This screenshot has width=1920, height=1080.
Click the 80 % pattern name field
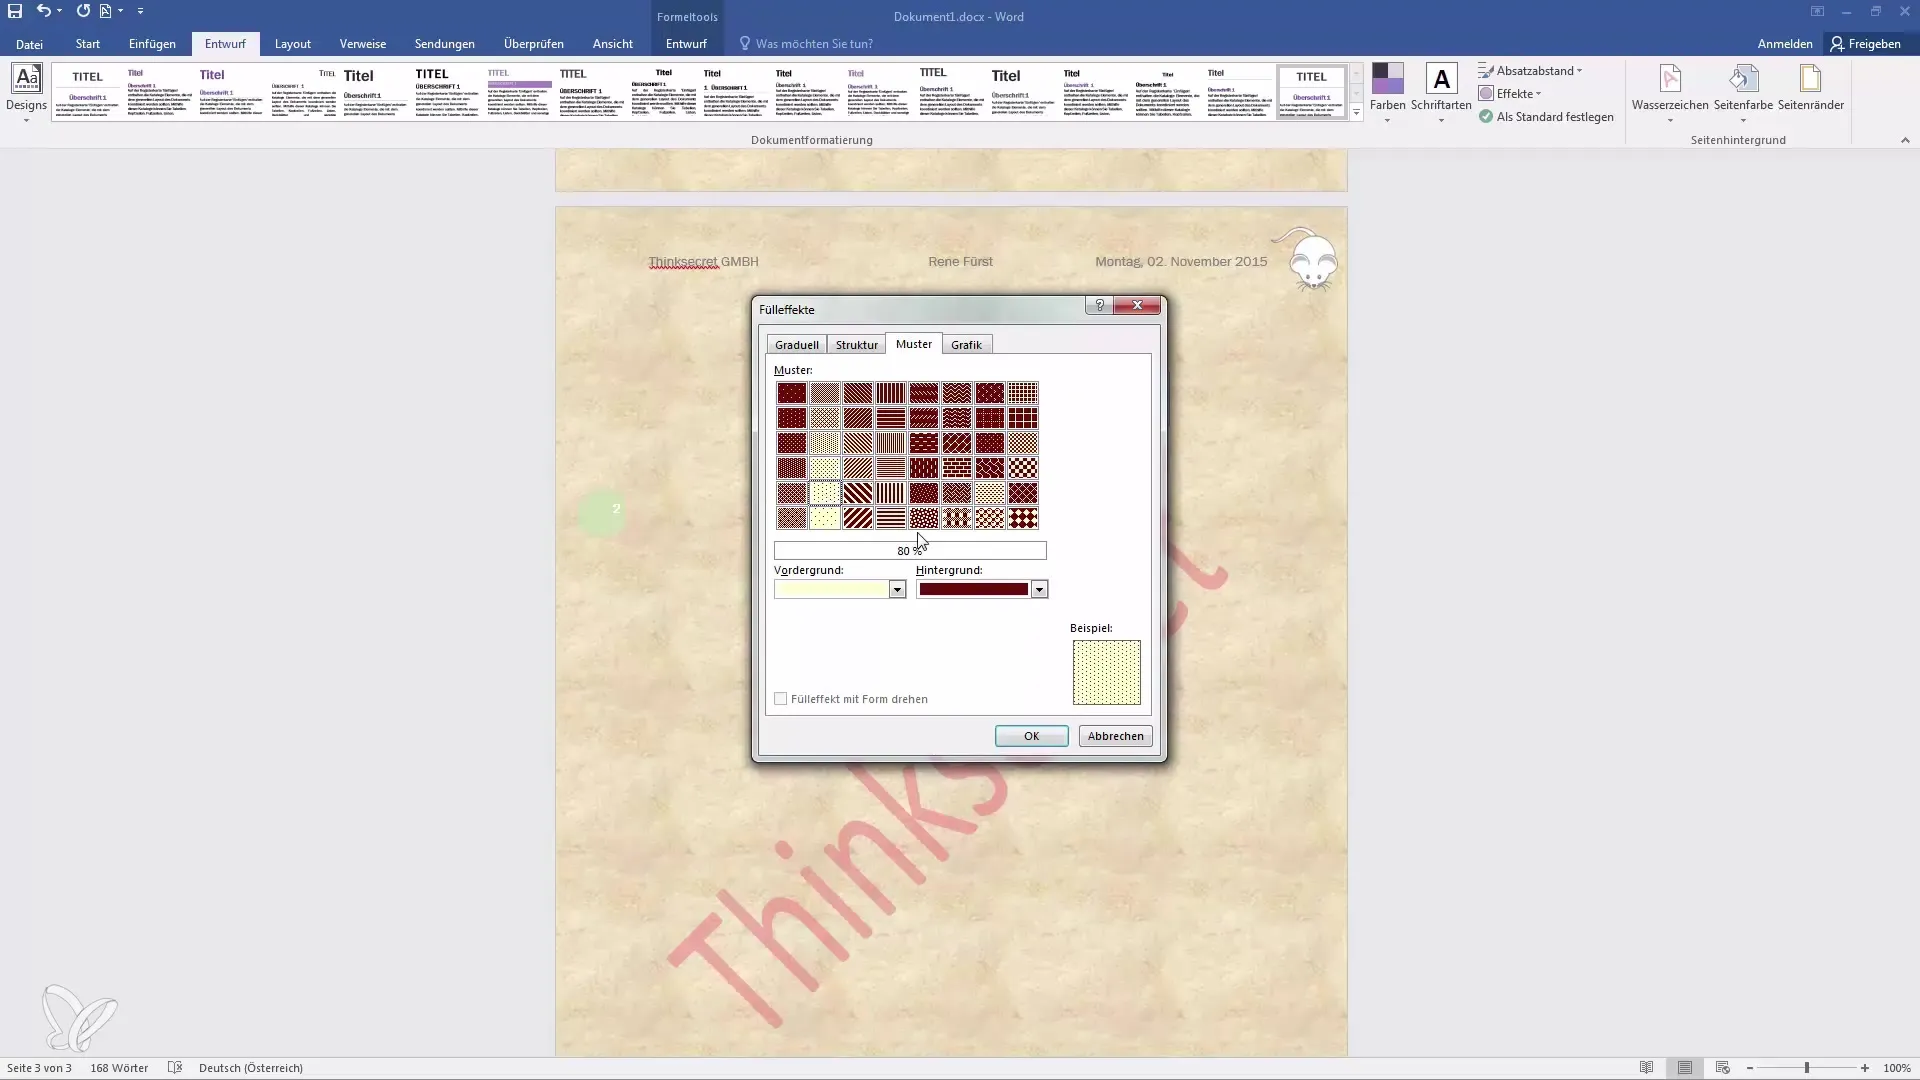(x=910, y=551)
